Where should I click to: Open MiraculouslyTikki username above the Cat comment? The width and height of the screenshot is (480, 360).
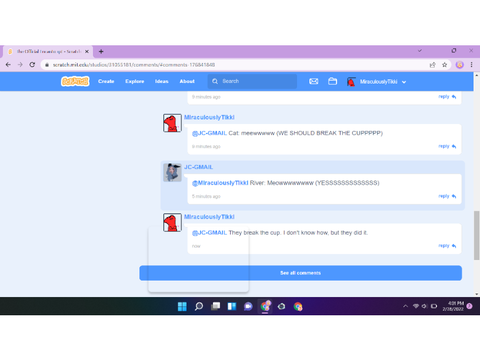(x=209, y=117)
